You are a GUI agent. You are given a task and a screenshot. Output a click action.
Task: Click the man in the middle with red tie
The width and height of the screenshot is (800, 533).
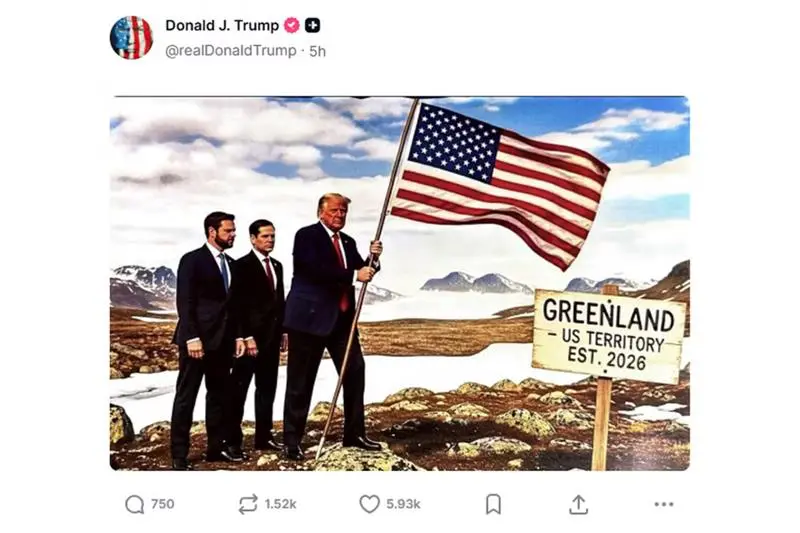coord(261,334)
